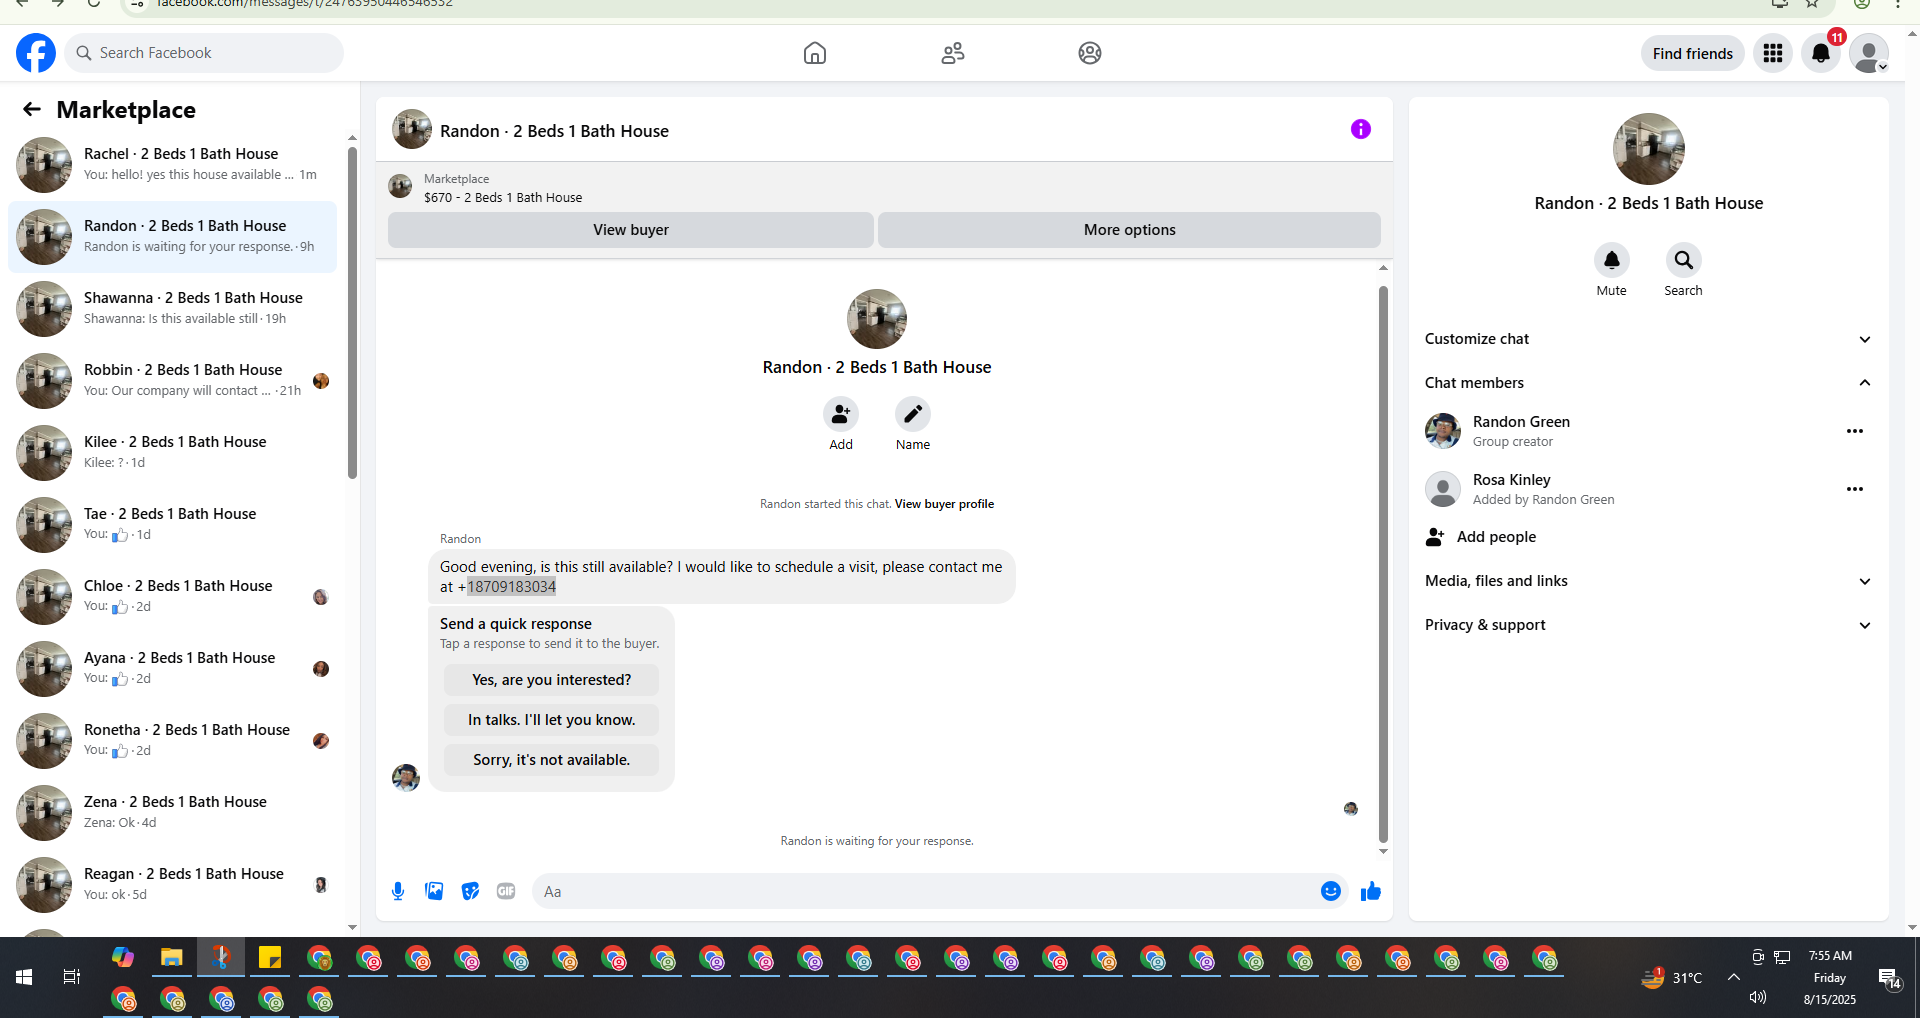Open Shawanna 2 Beds 1 Bath conversation
This screenshot has height=1018, width=1920.
172,309
